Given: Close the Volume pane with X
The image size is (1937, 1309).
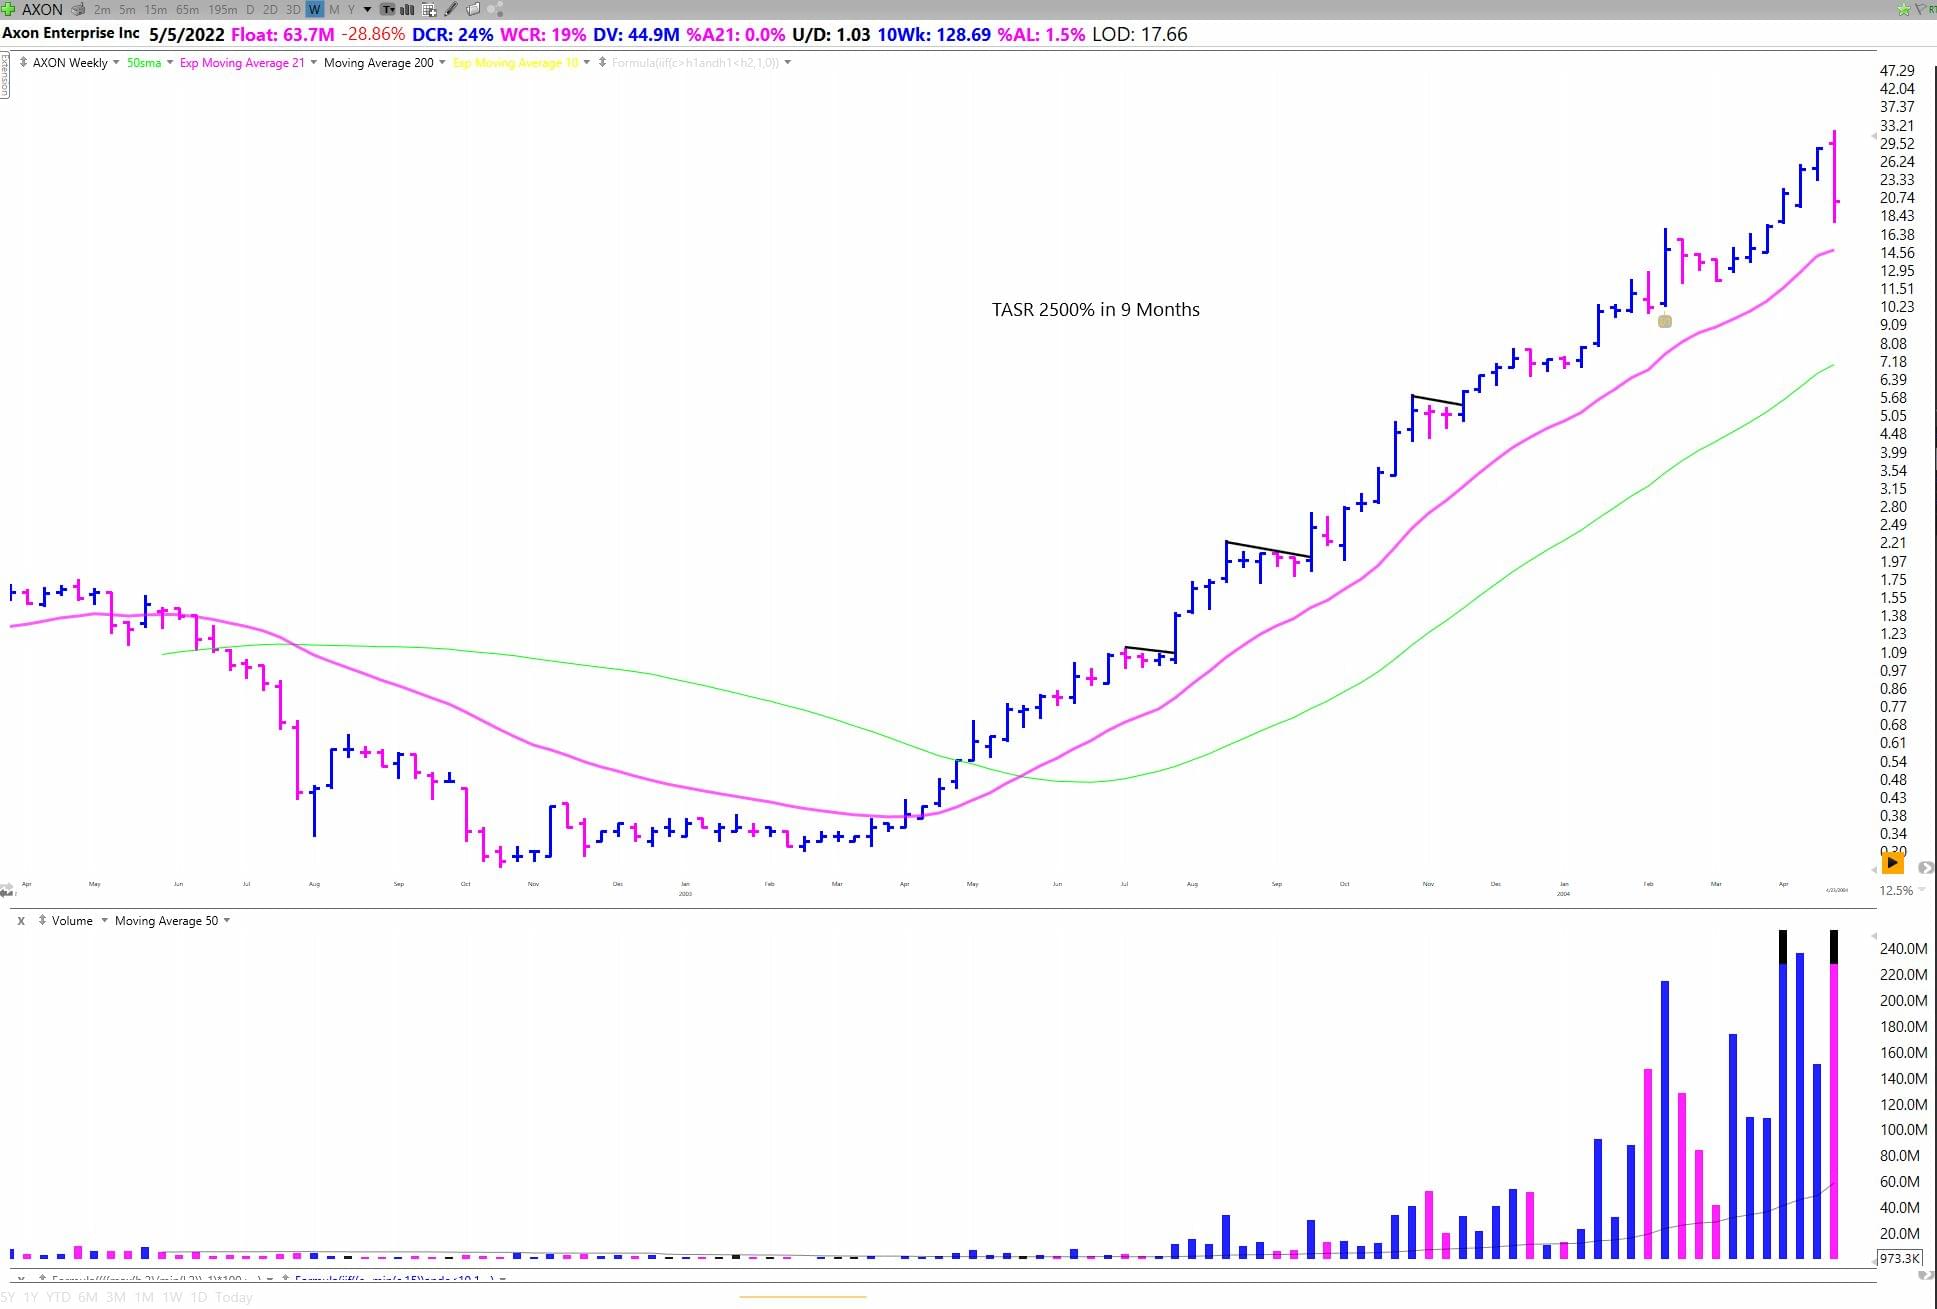Looking at the screenshot, I should [x=21, y=920].
